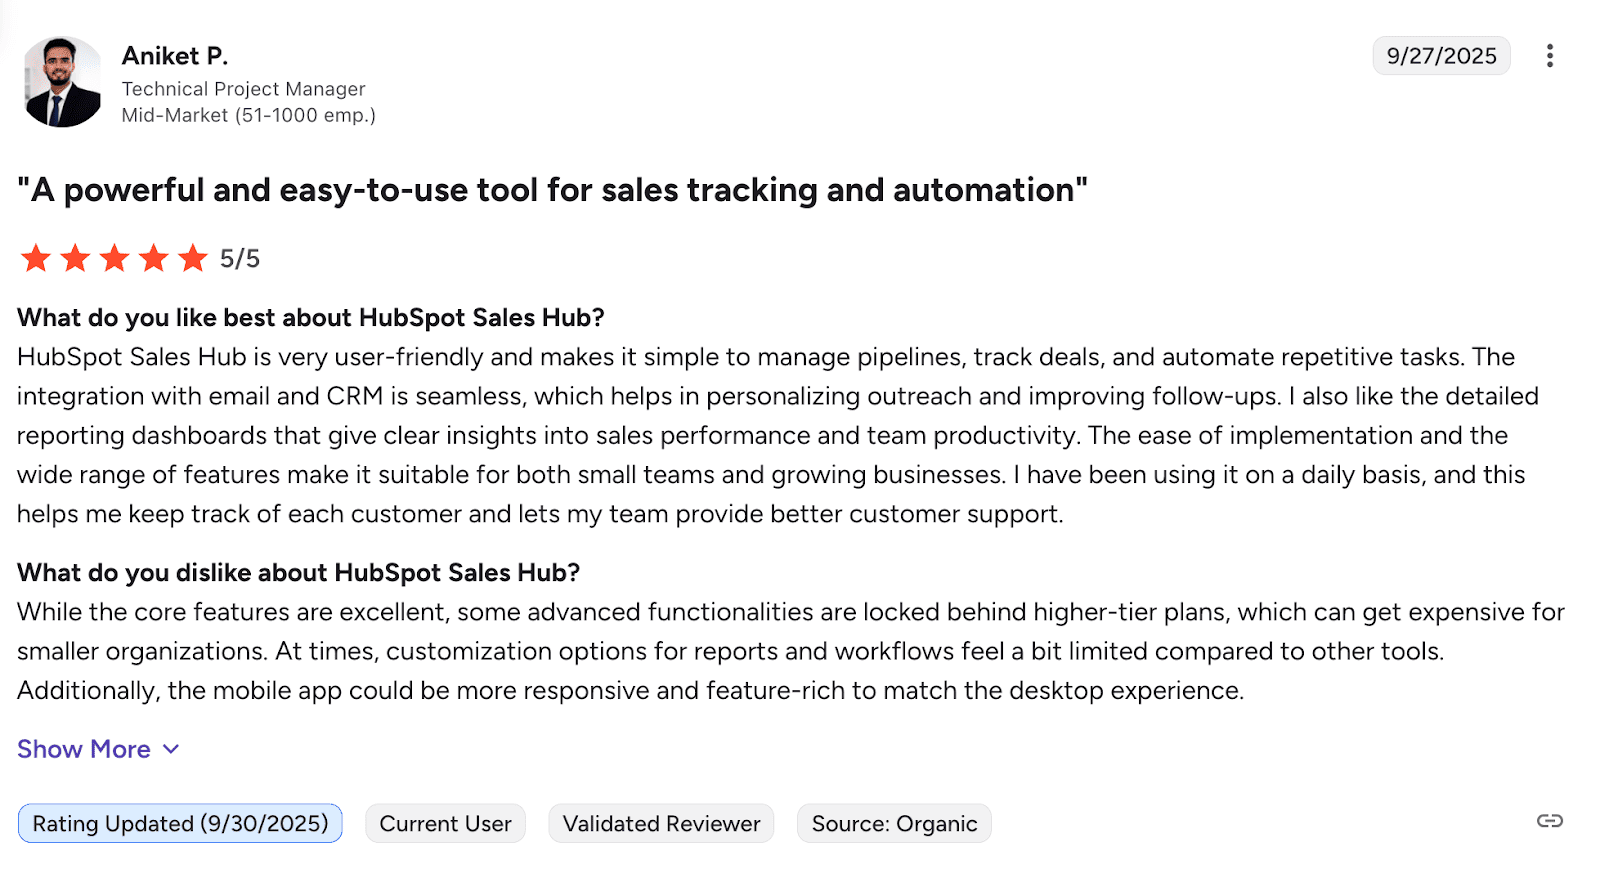Click the 5/5 rating score text
Screen dimensions: 1600x869
[x=240, y=259]
